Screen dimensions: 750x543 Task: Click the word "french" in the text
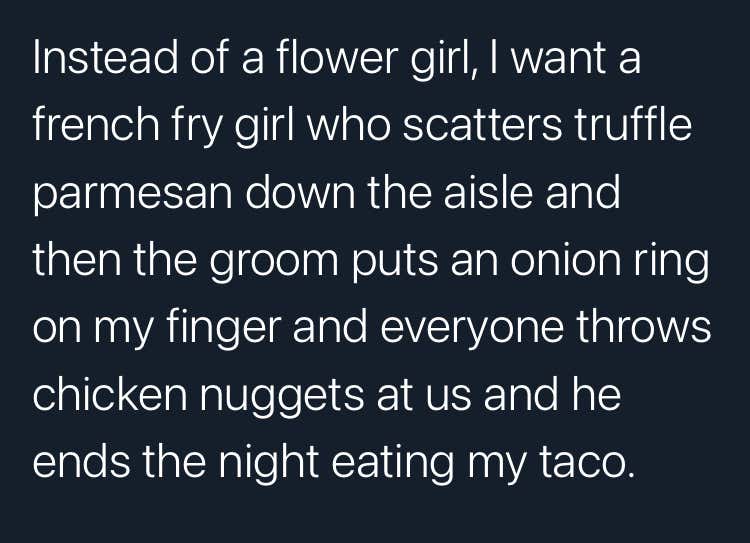pyautogui.click(x=96, y=124)
